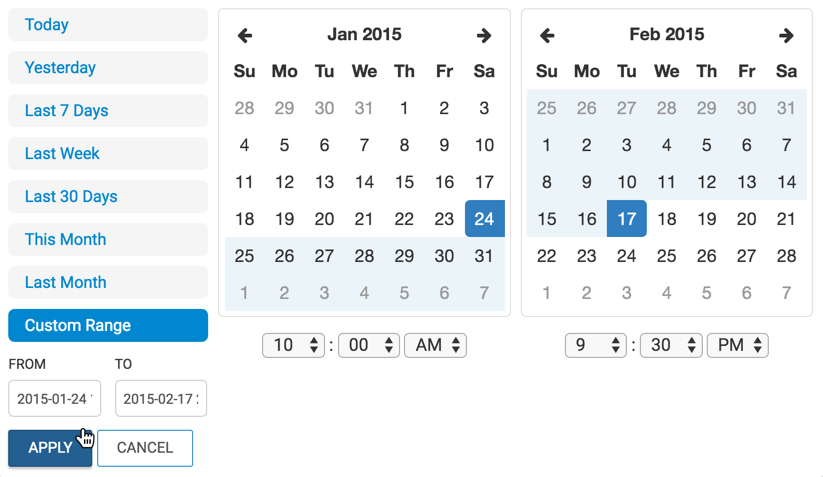Pick the Custom Range option
The image size is (823, 477).
(x=108, y=326)
